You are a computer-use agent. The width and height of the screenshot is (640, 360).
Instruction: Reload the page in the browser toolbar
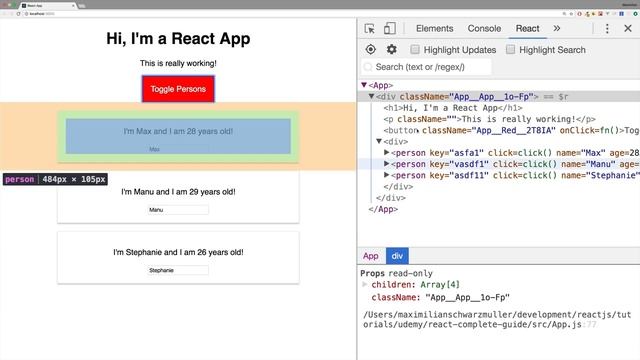click(x=18, y=13)
